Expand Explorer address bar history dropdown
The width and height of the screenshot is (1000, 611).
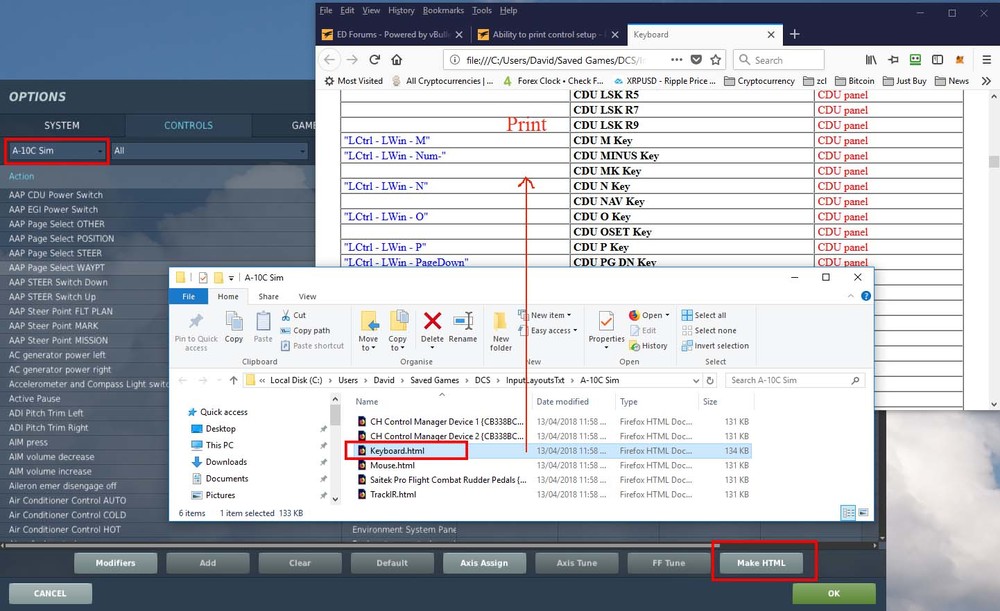click(696, 380)
